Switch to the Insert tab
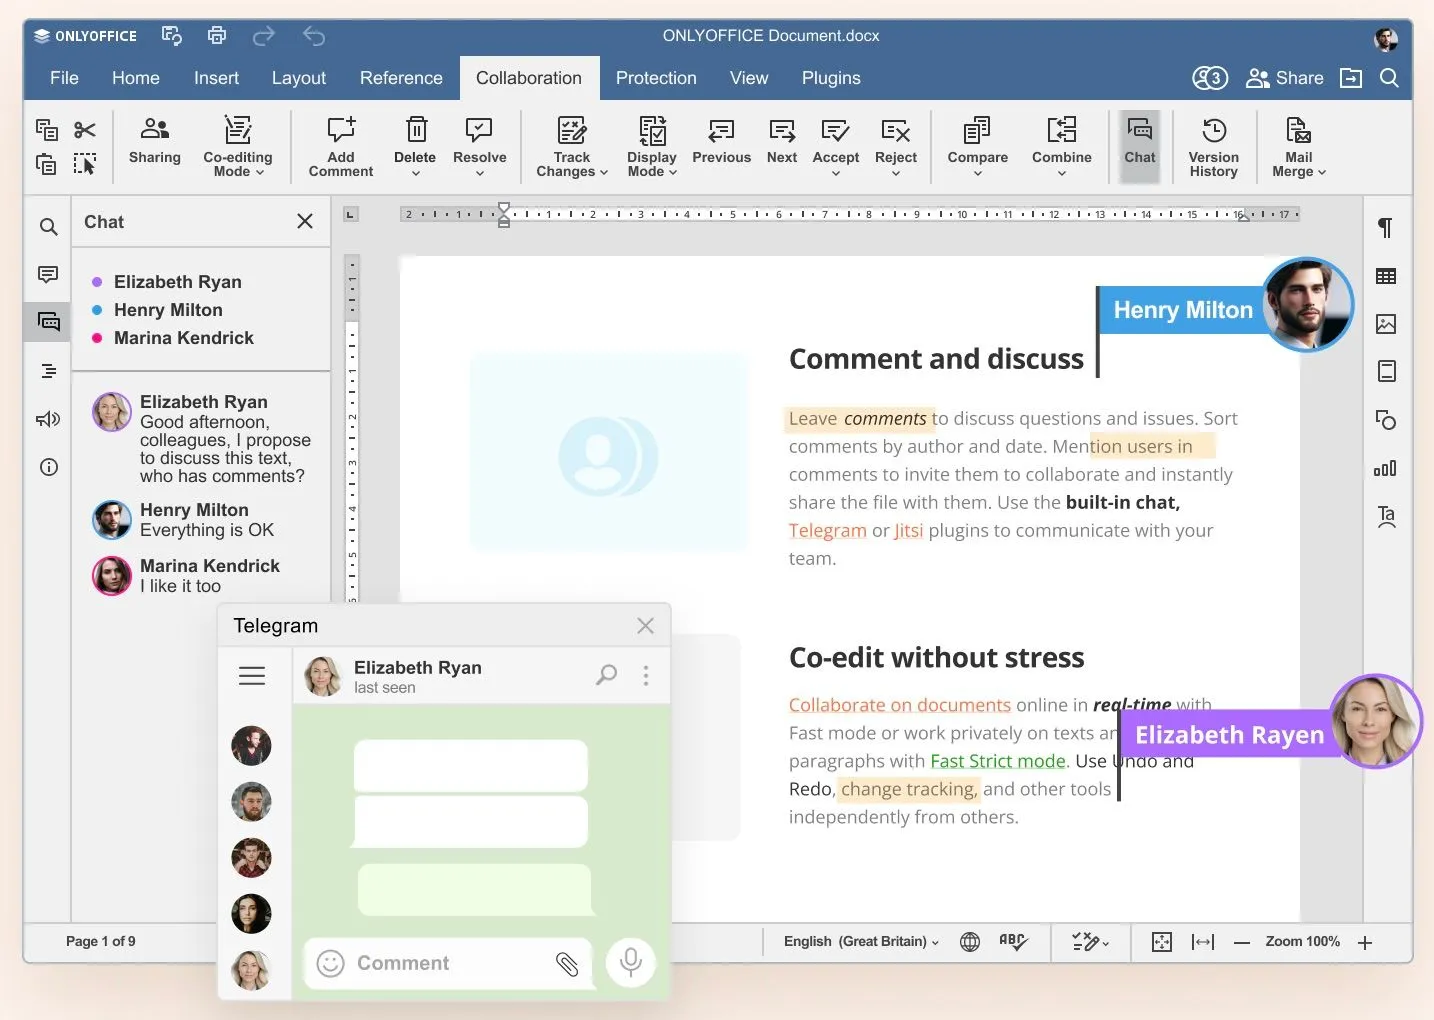This screenshot has height=1020, width=1434. (216, 78)
